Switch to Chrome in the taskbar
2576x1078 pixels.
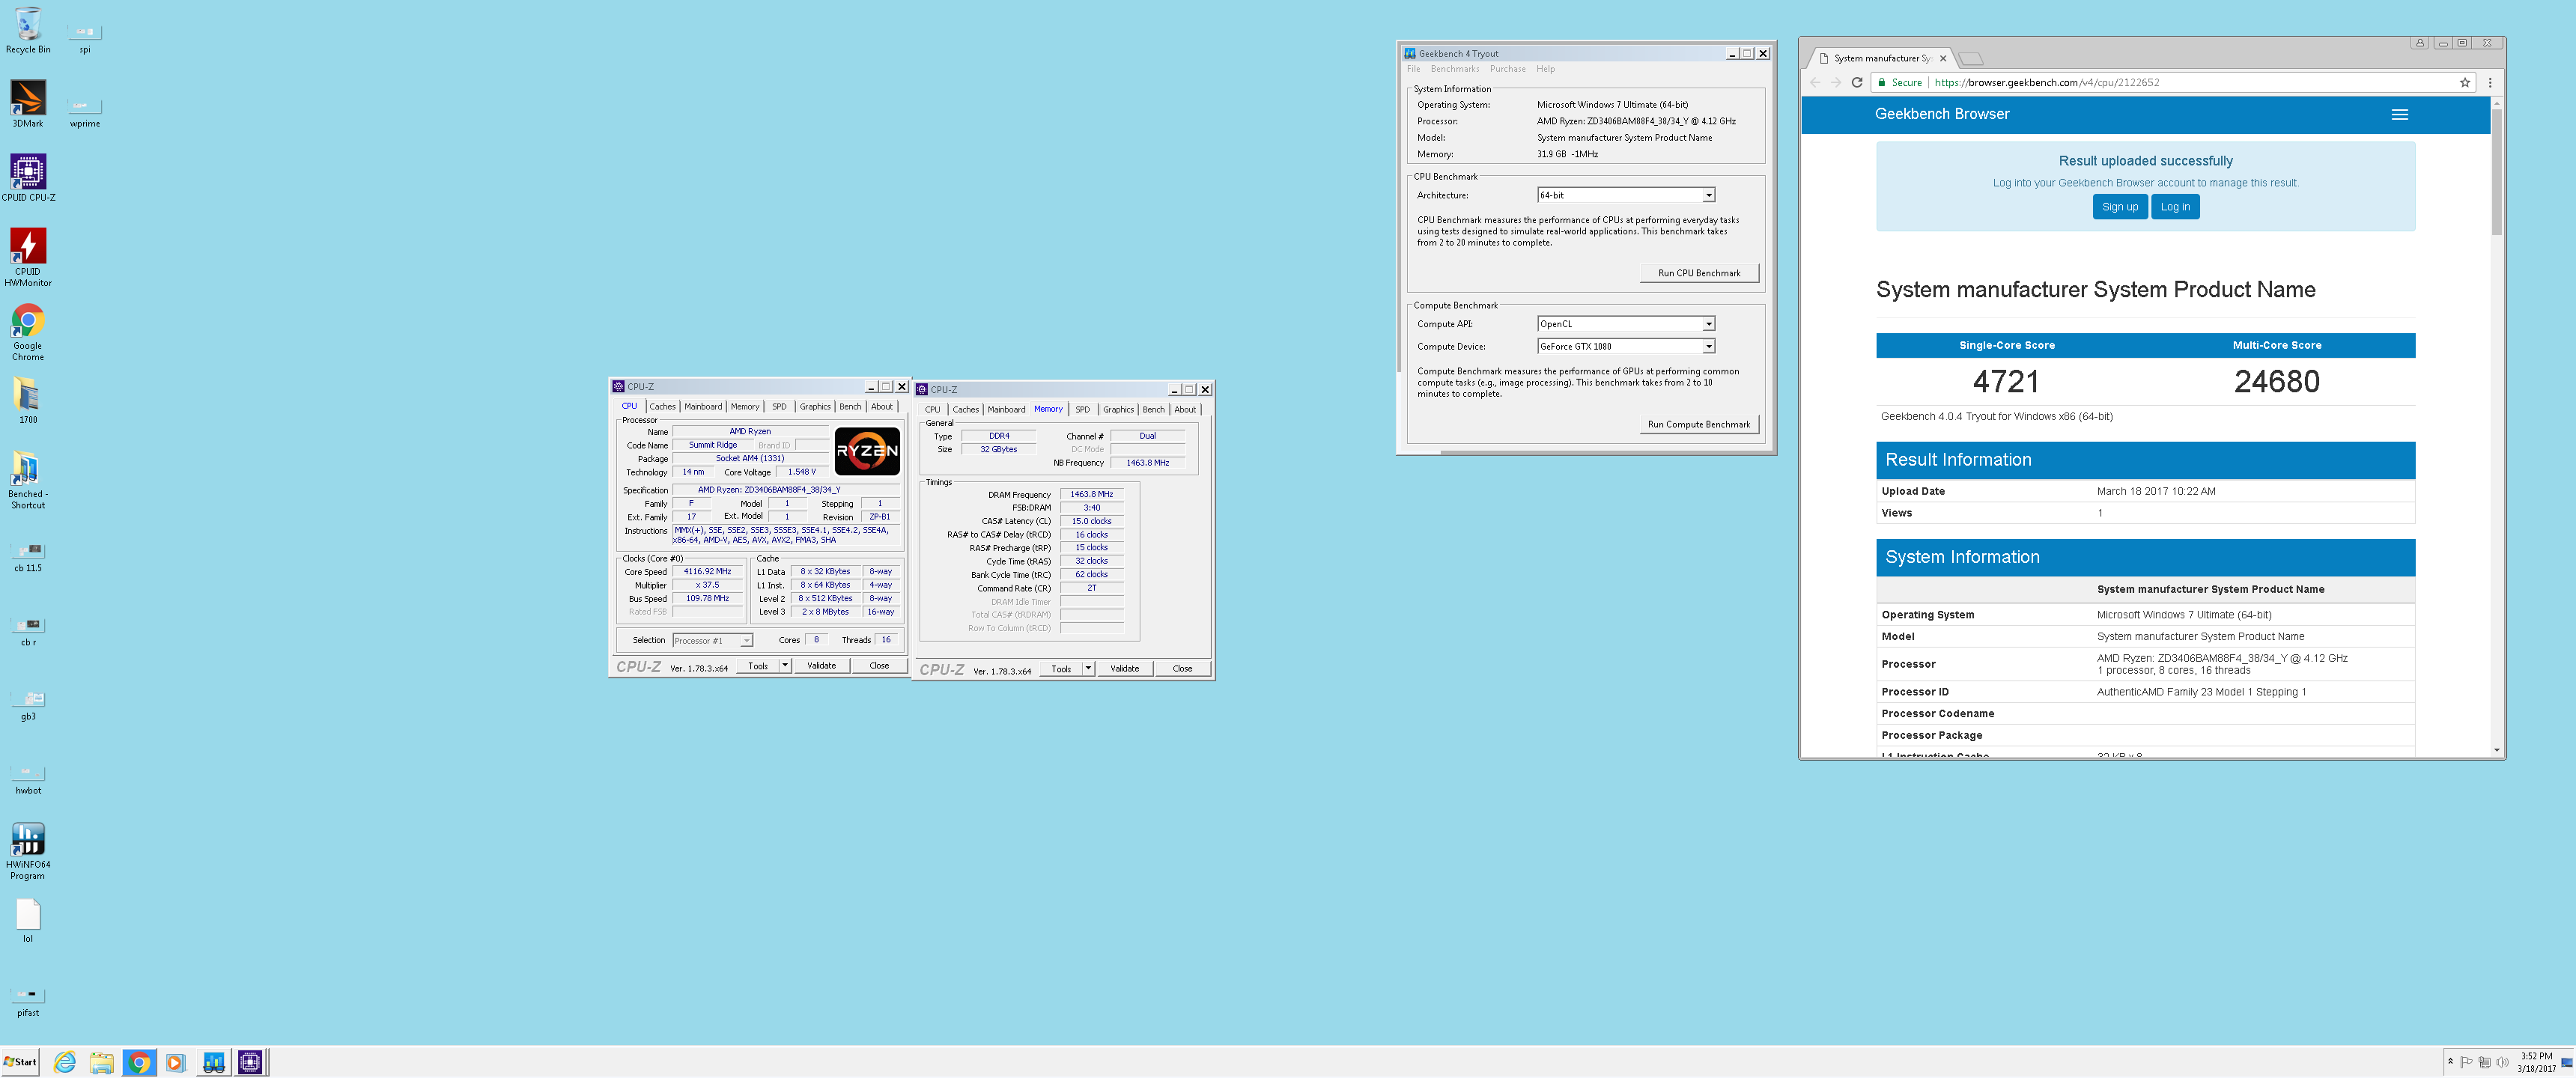tap(139, 1062)
